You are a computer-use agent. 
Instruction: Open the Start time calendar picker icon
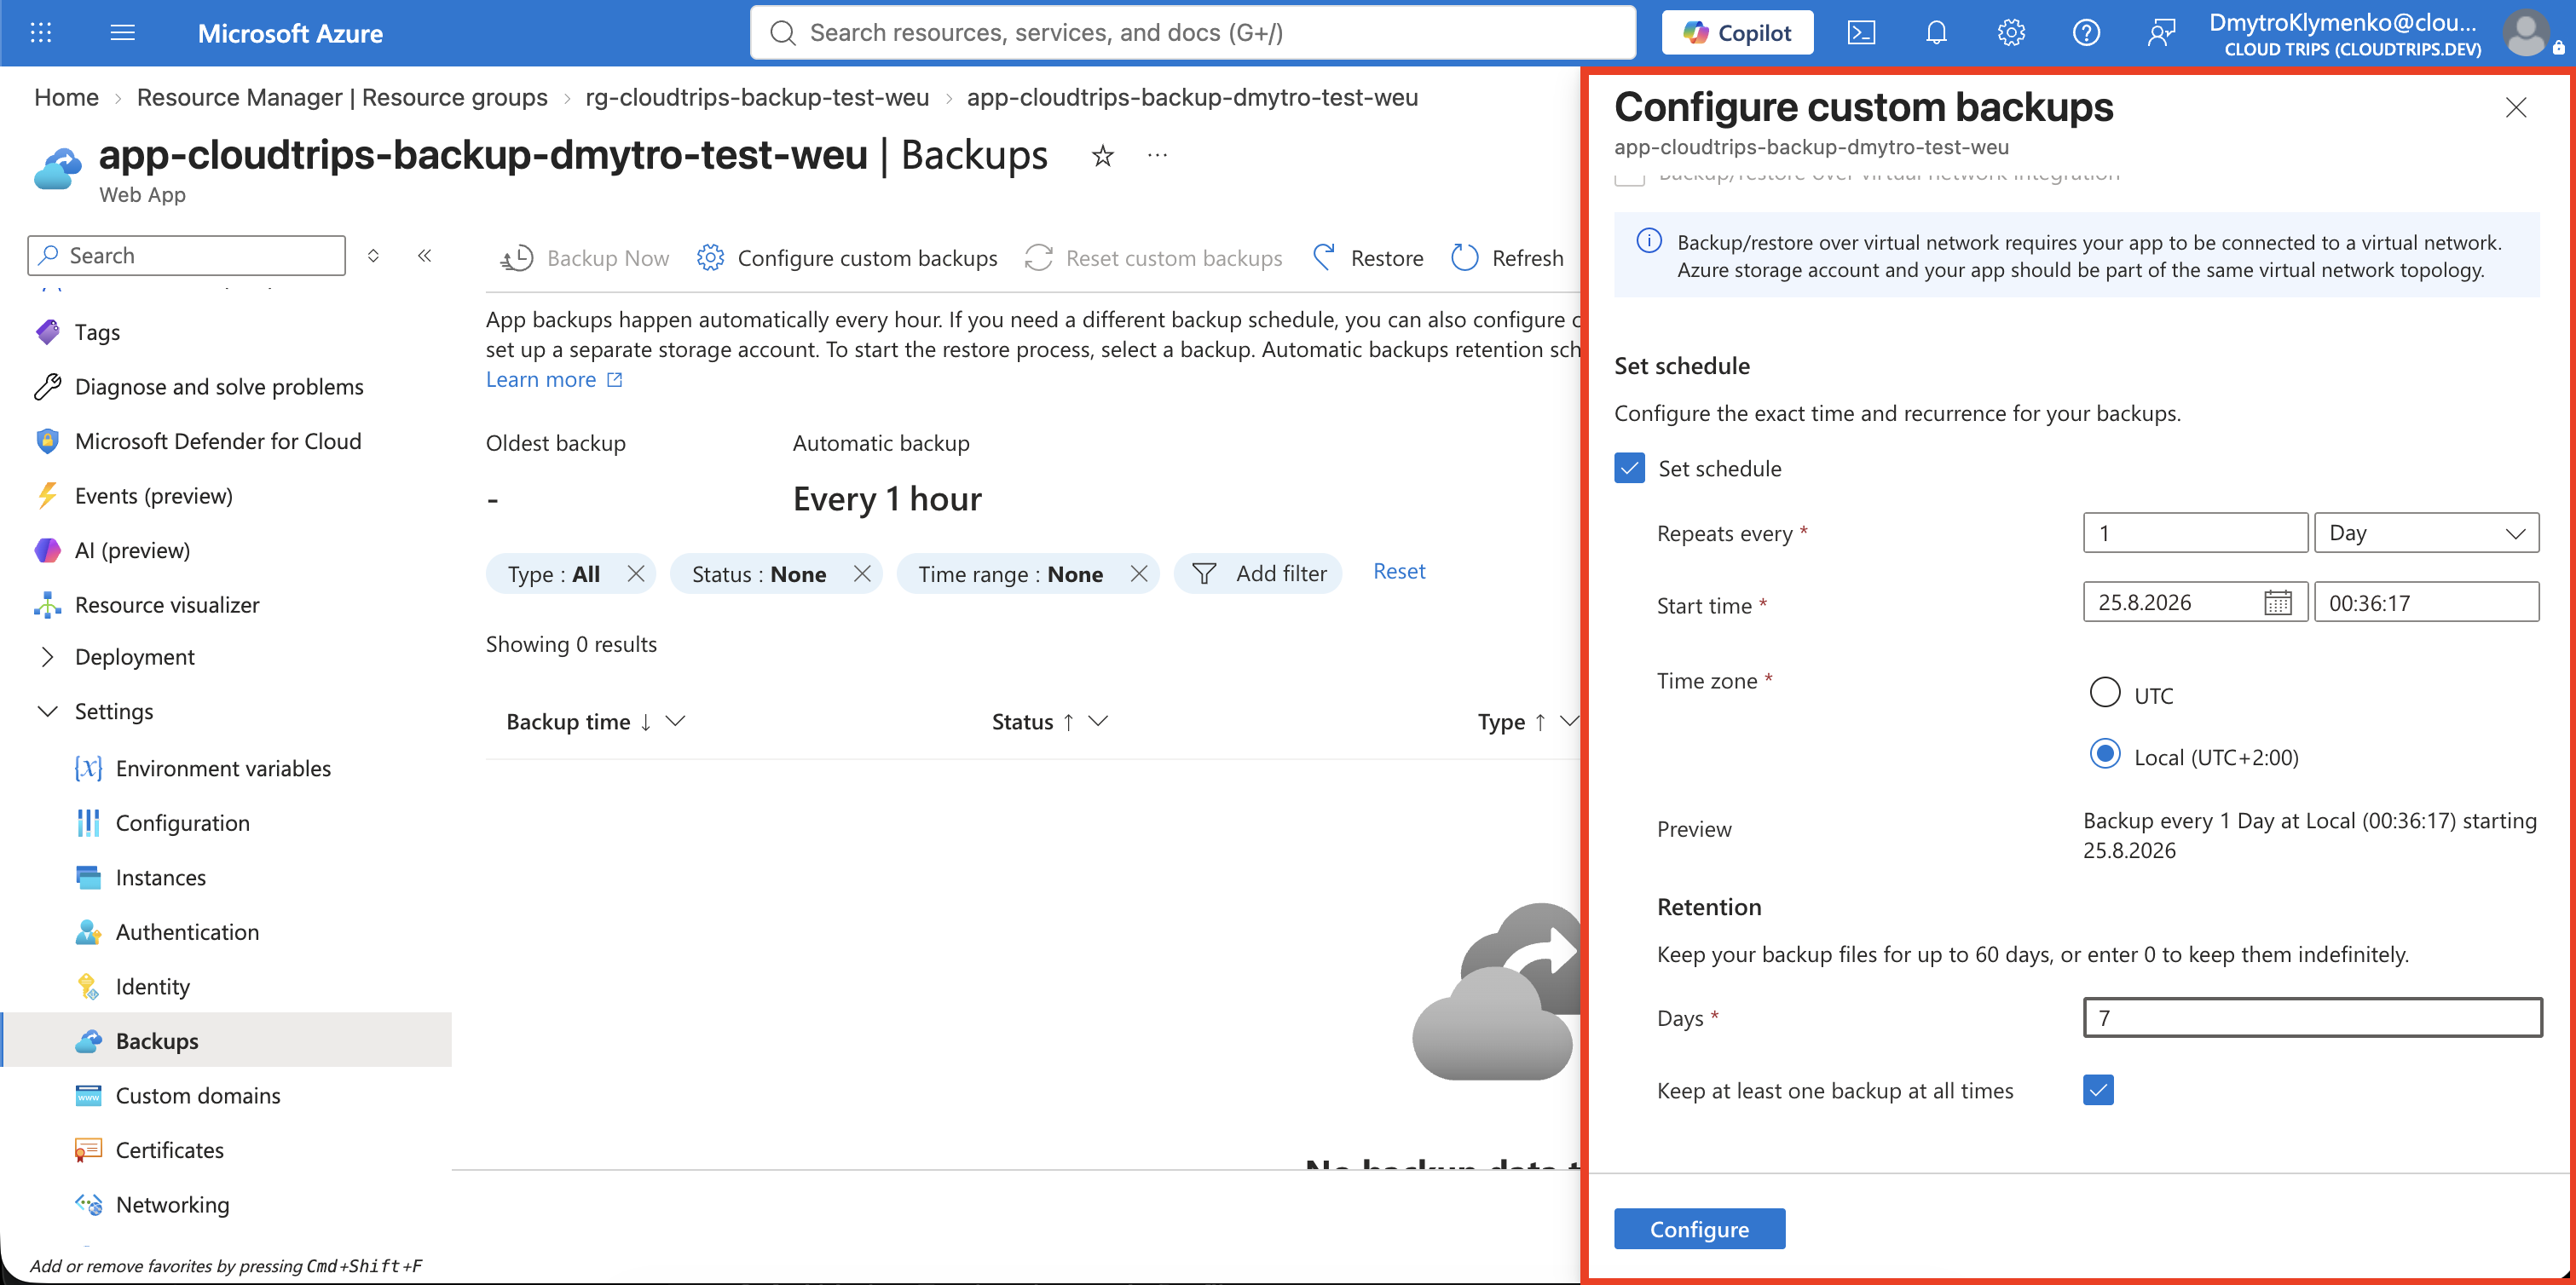point(2277,602)
